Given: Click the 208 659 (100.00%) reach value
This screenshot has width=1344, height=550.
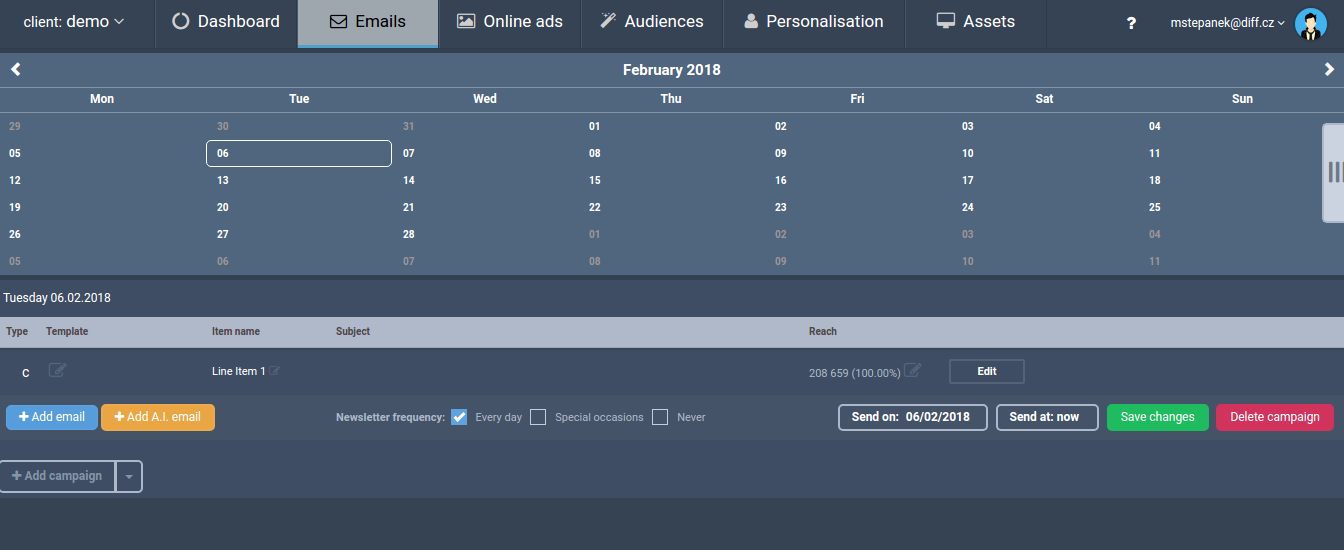Looking at the screenshot, I should 855,373.
